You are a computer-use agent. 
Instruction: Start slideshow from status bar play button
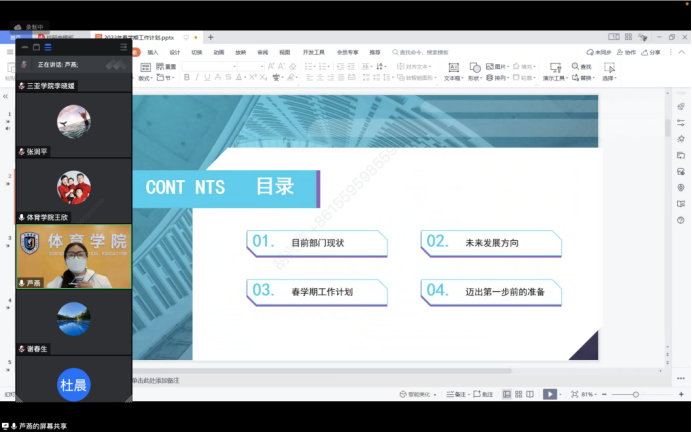[x=550, y=394]
